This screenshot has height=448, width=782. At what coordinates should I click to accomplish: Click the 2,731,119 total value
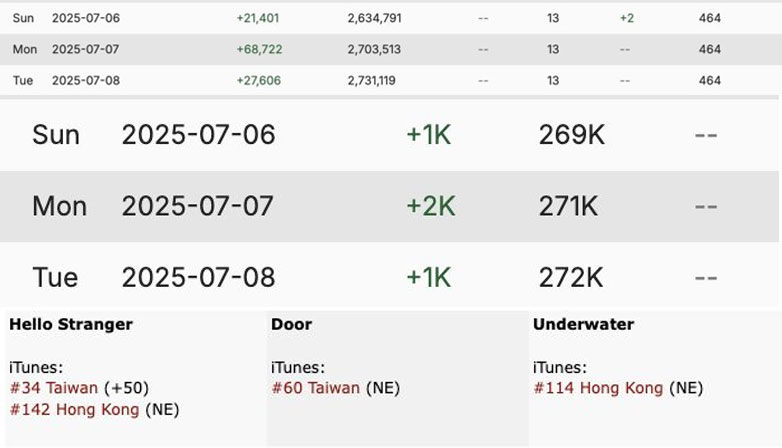[x=375, y=80]
